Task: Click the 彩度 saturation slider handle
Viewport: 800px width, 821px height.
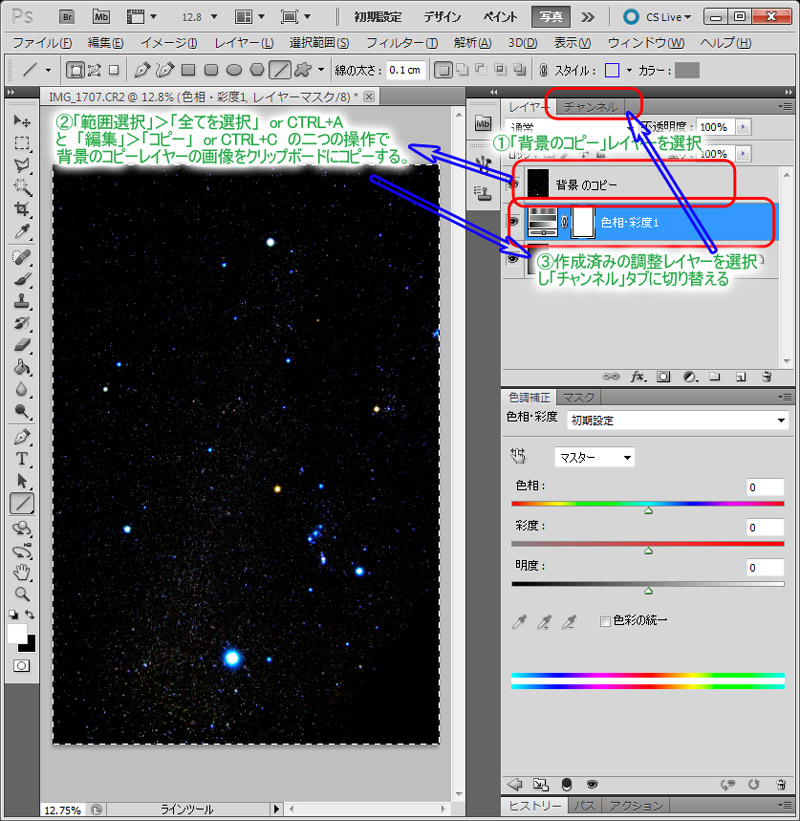Action: pos(648,550)
